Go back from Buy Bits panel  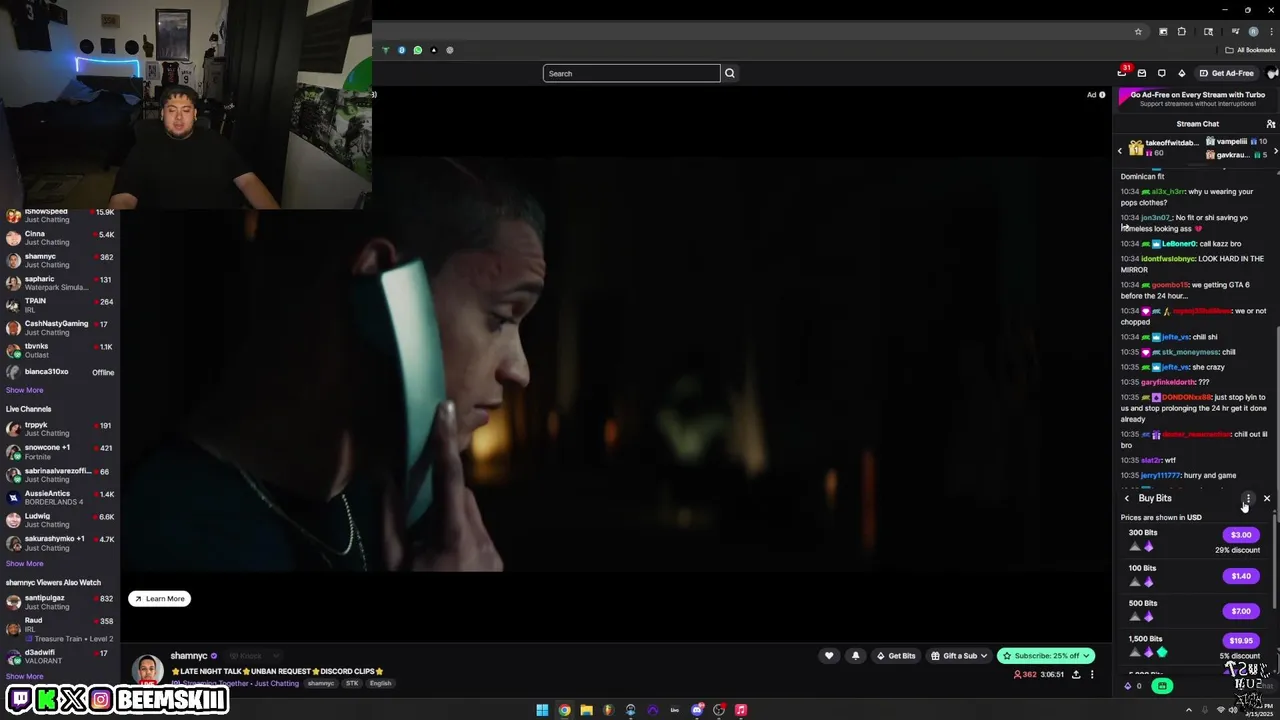pos(1127,498)
